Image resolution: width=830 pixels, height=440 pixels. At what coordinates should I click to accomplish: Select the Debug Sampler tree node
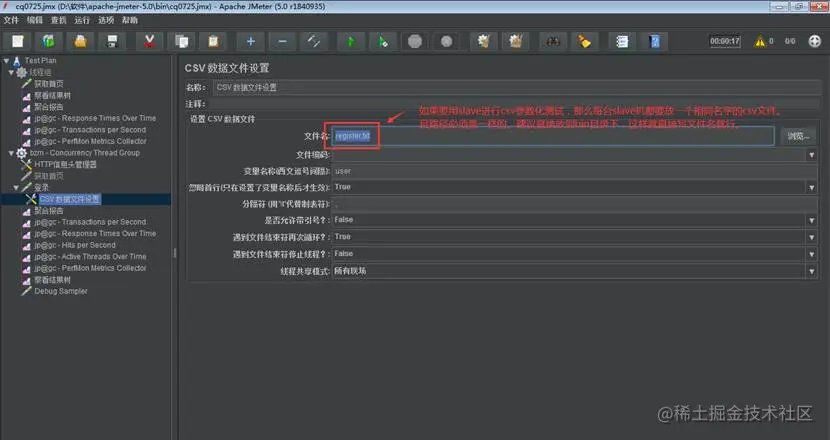[61, 291]
